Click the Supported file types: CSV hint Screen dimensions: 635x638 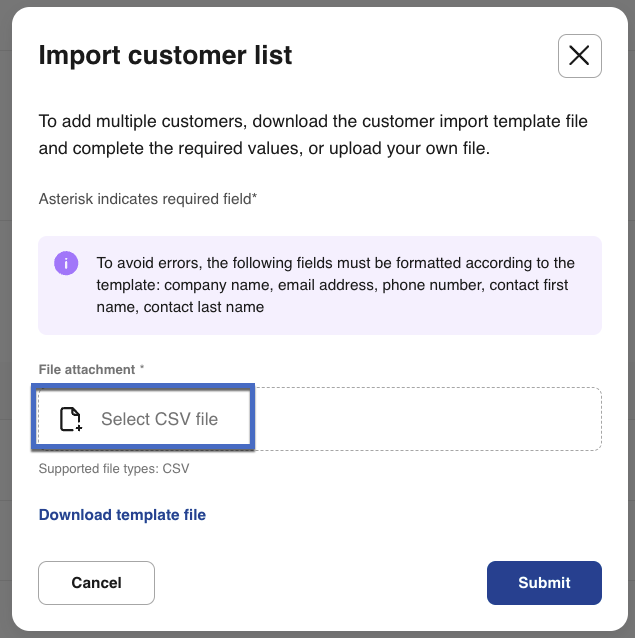point(113,468)
